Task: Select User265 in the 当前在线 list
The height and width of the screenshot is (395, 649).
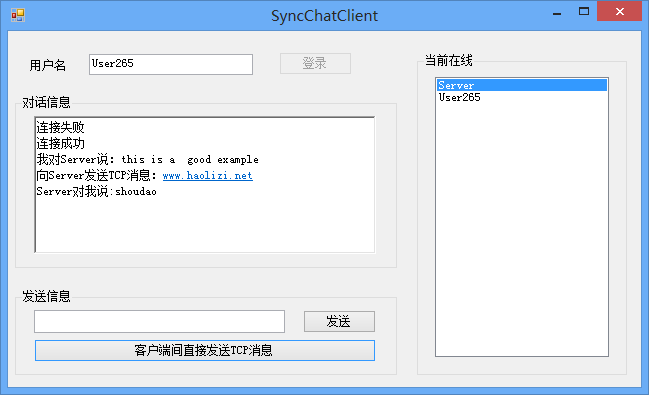Action: [x=522, y=97]
